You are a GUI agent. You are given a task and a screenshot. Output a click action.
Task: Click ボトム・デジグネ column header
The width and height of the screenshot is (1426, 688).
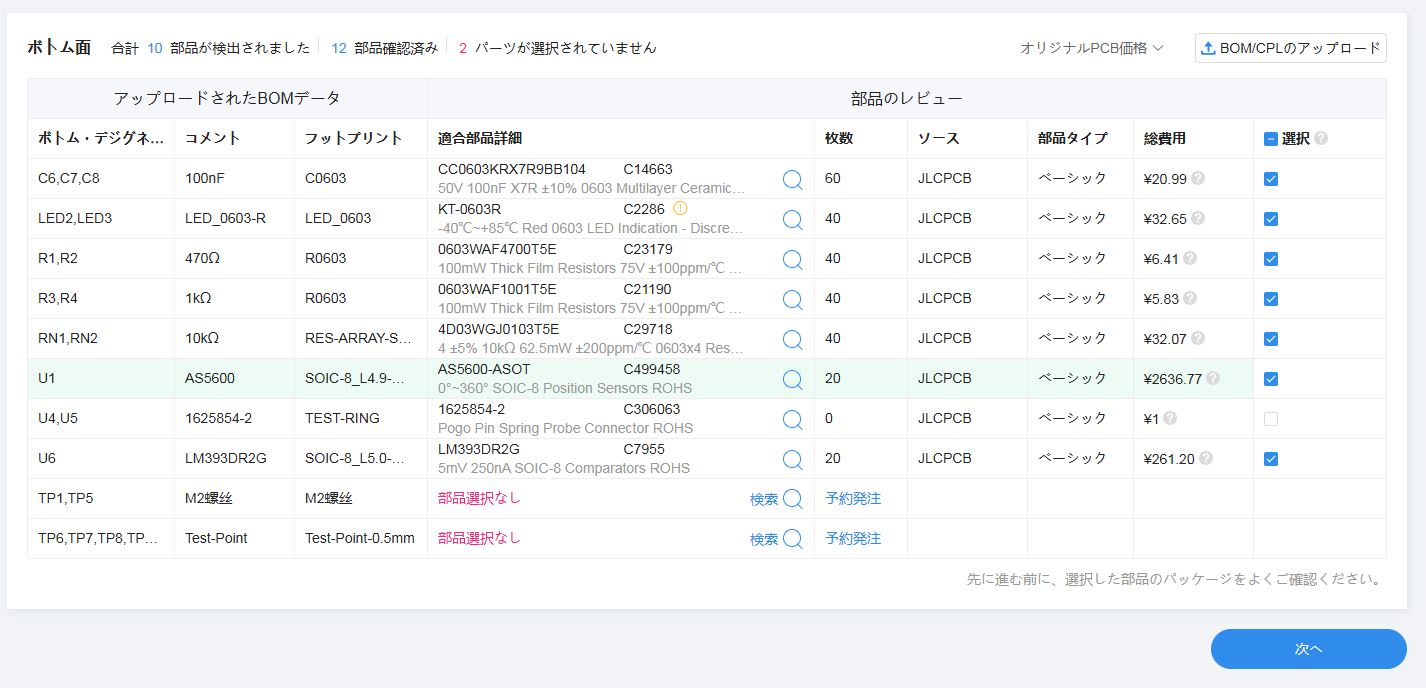point(101,139)
